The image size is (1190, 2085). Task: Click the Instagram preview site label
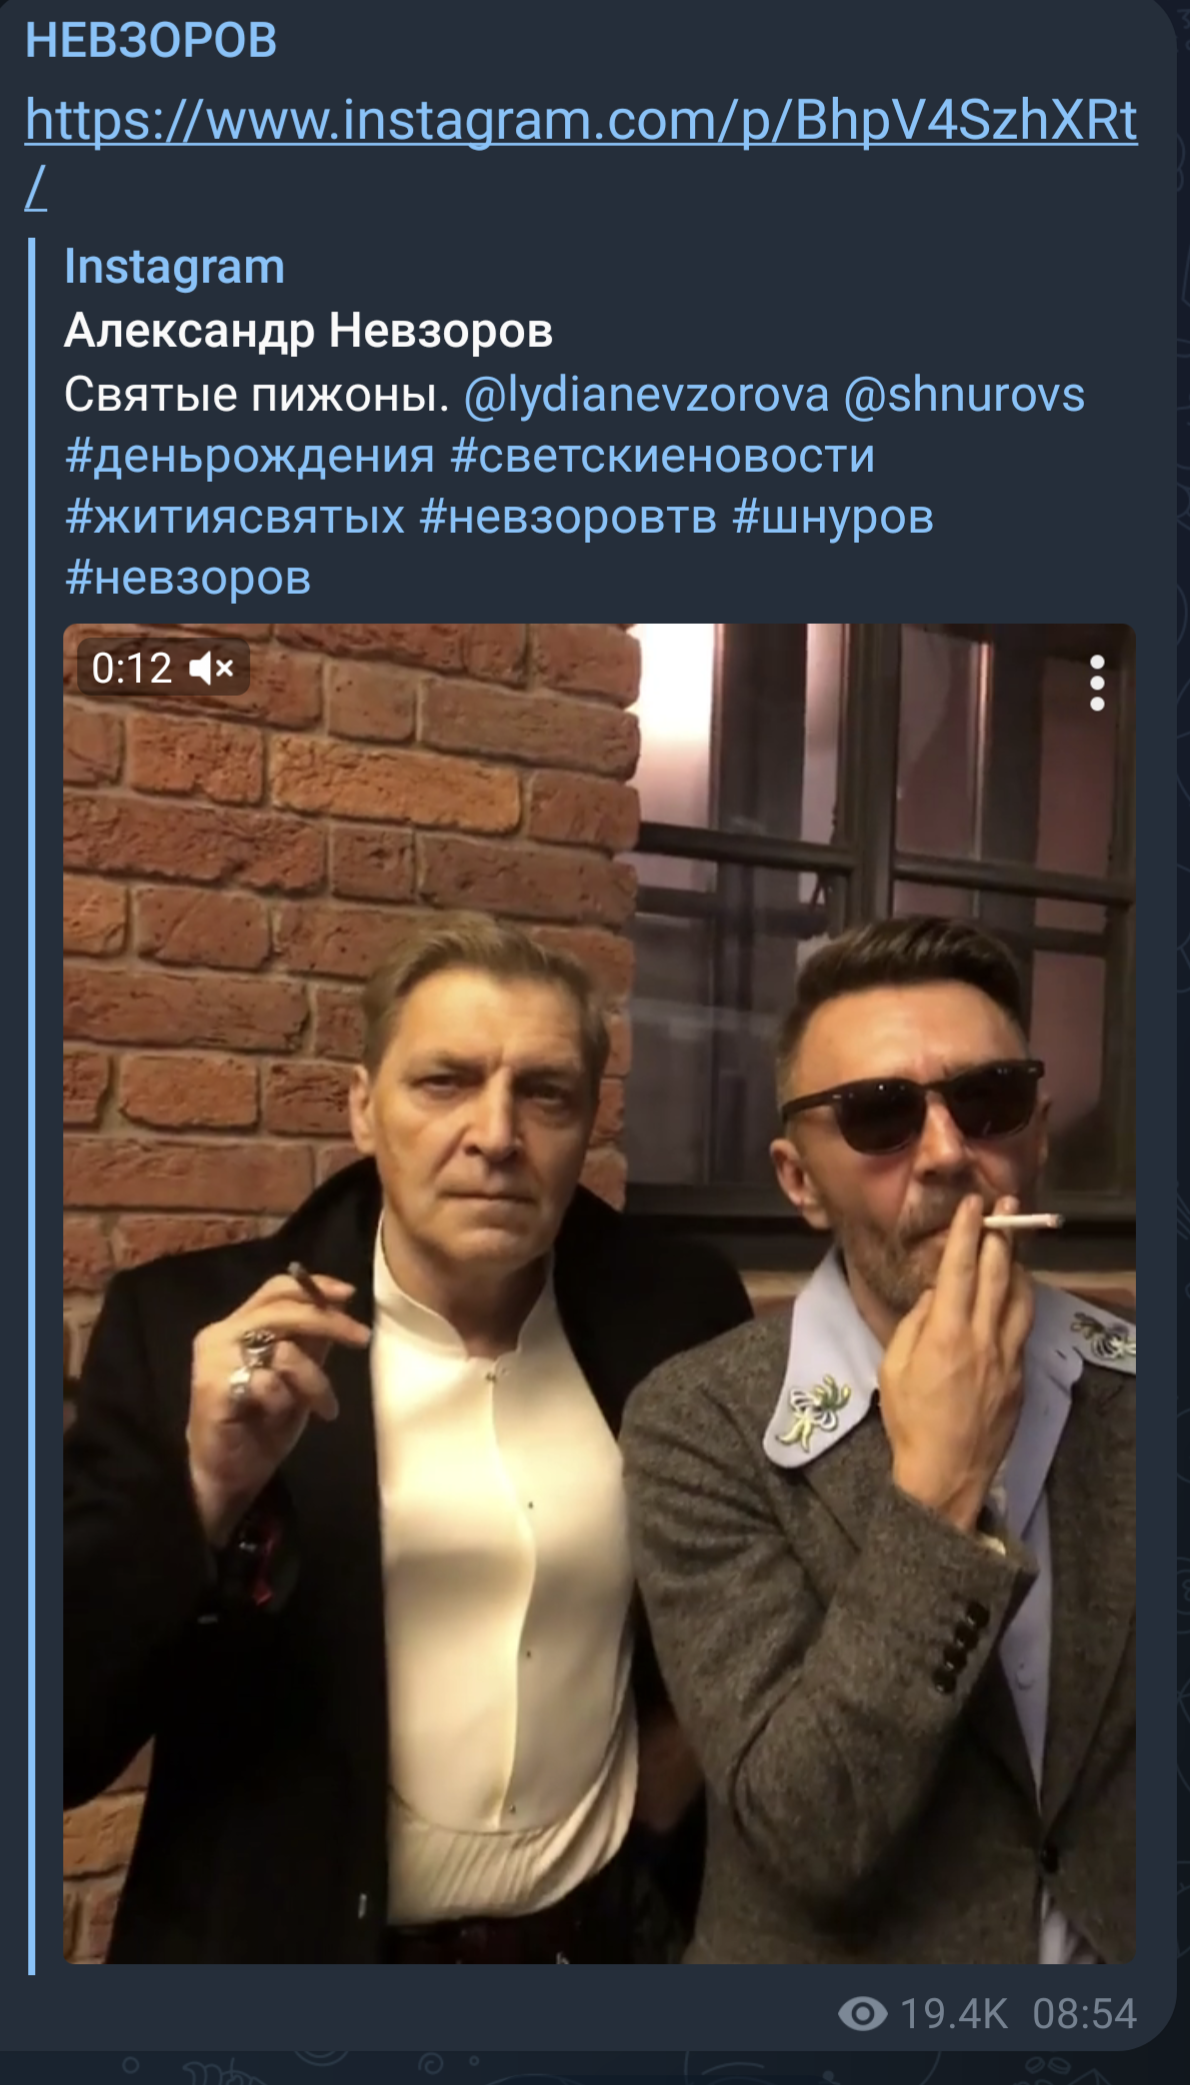coord(175,267)
